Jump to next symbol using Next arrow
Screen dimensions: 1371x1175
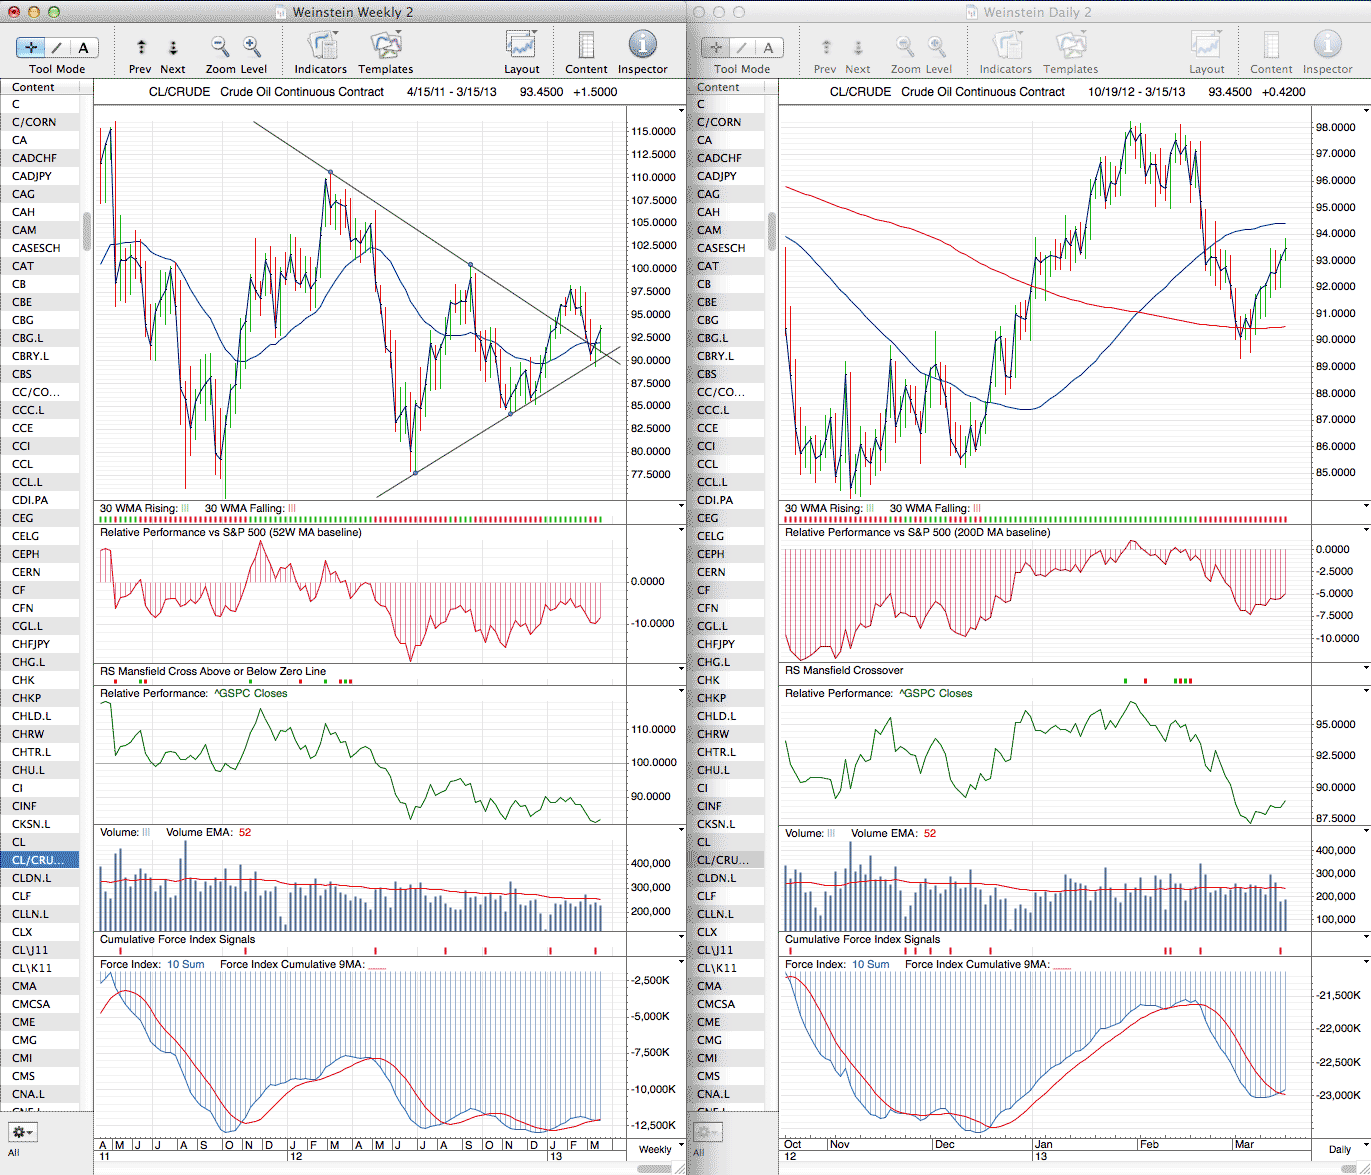click(173, 47)
